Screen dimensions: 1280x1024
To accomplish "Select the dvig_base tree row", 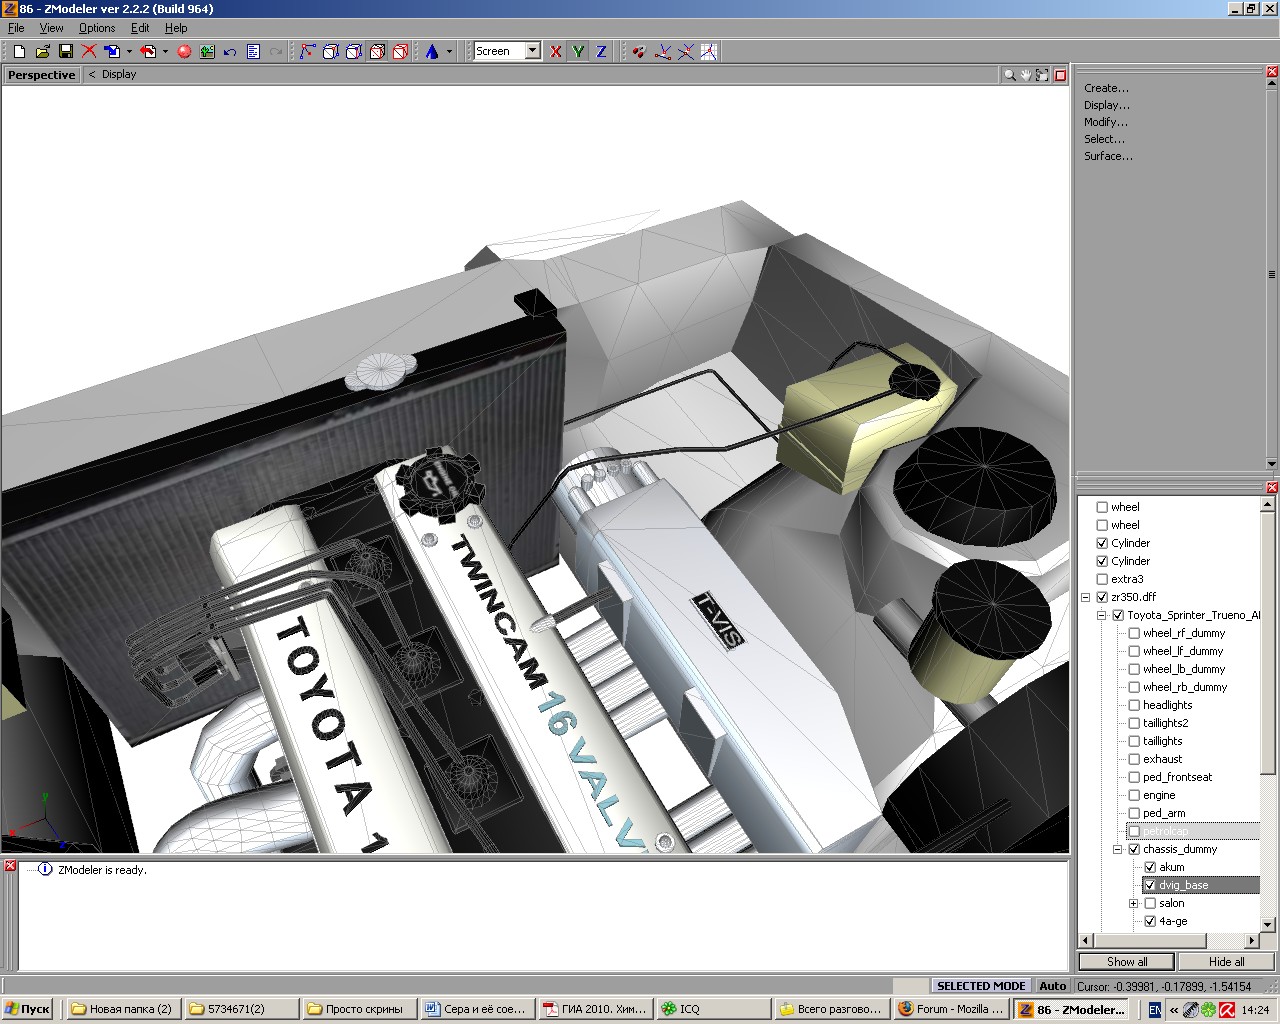I will click(1201, 885).
